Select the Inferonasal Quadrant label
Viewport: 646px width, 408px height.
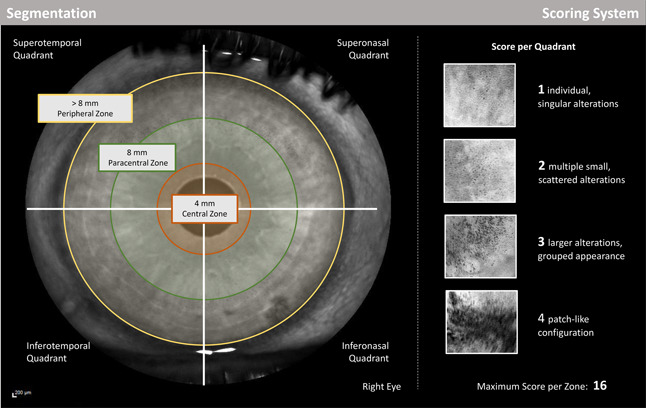[x=365, y=352]
